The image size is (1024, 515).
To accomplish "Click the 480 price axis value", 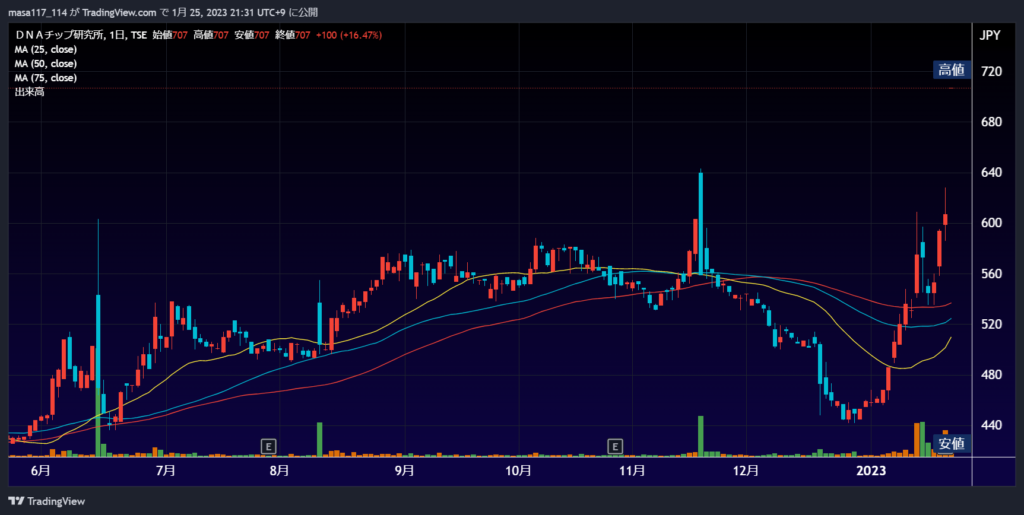I will pyautogui.click(x=991, y=375).
